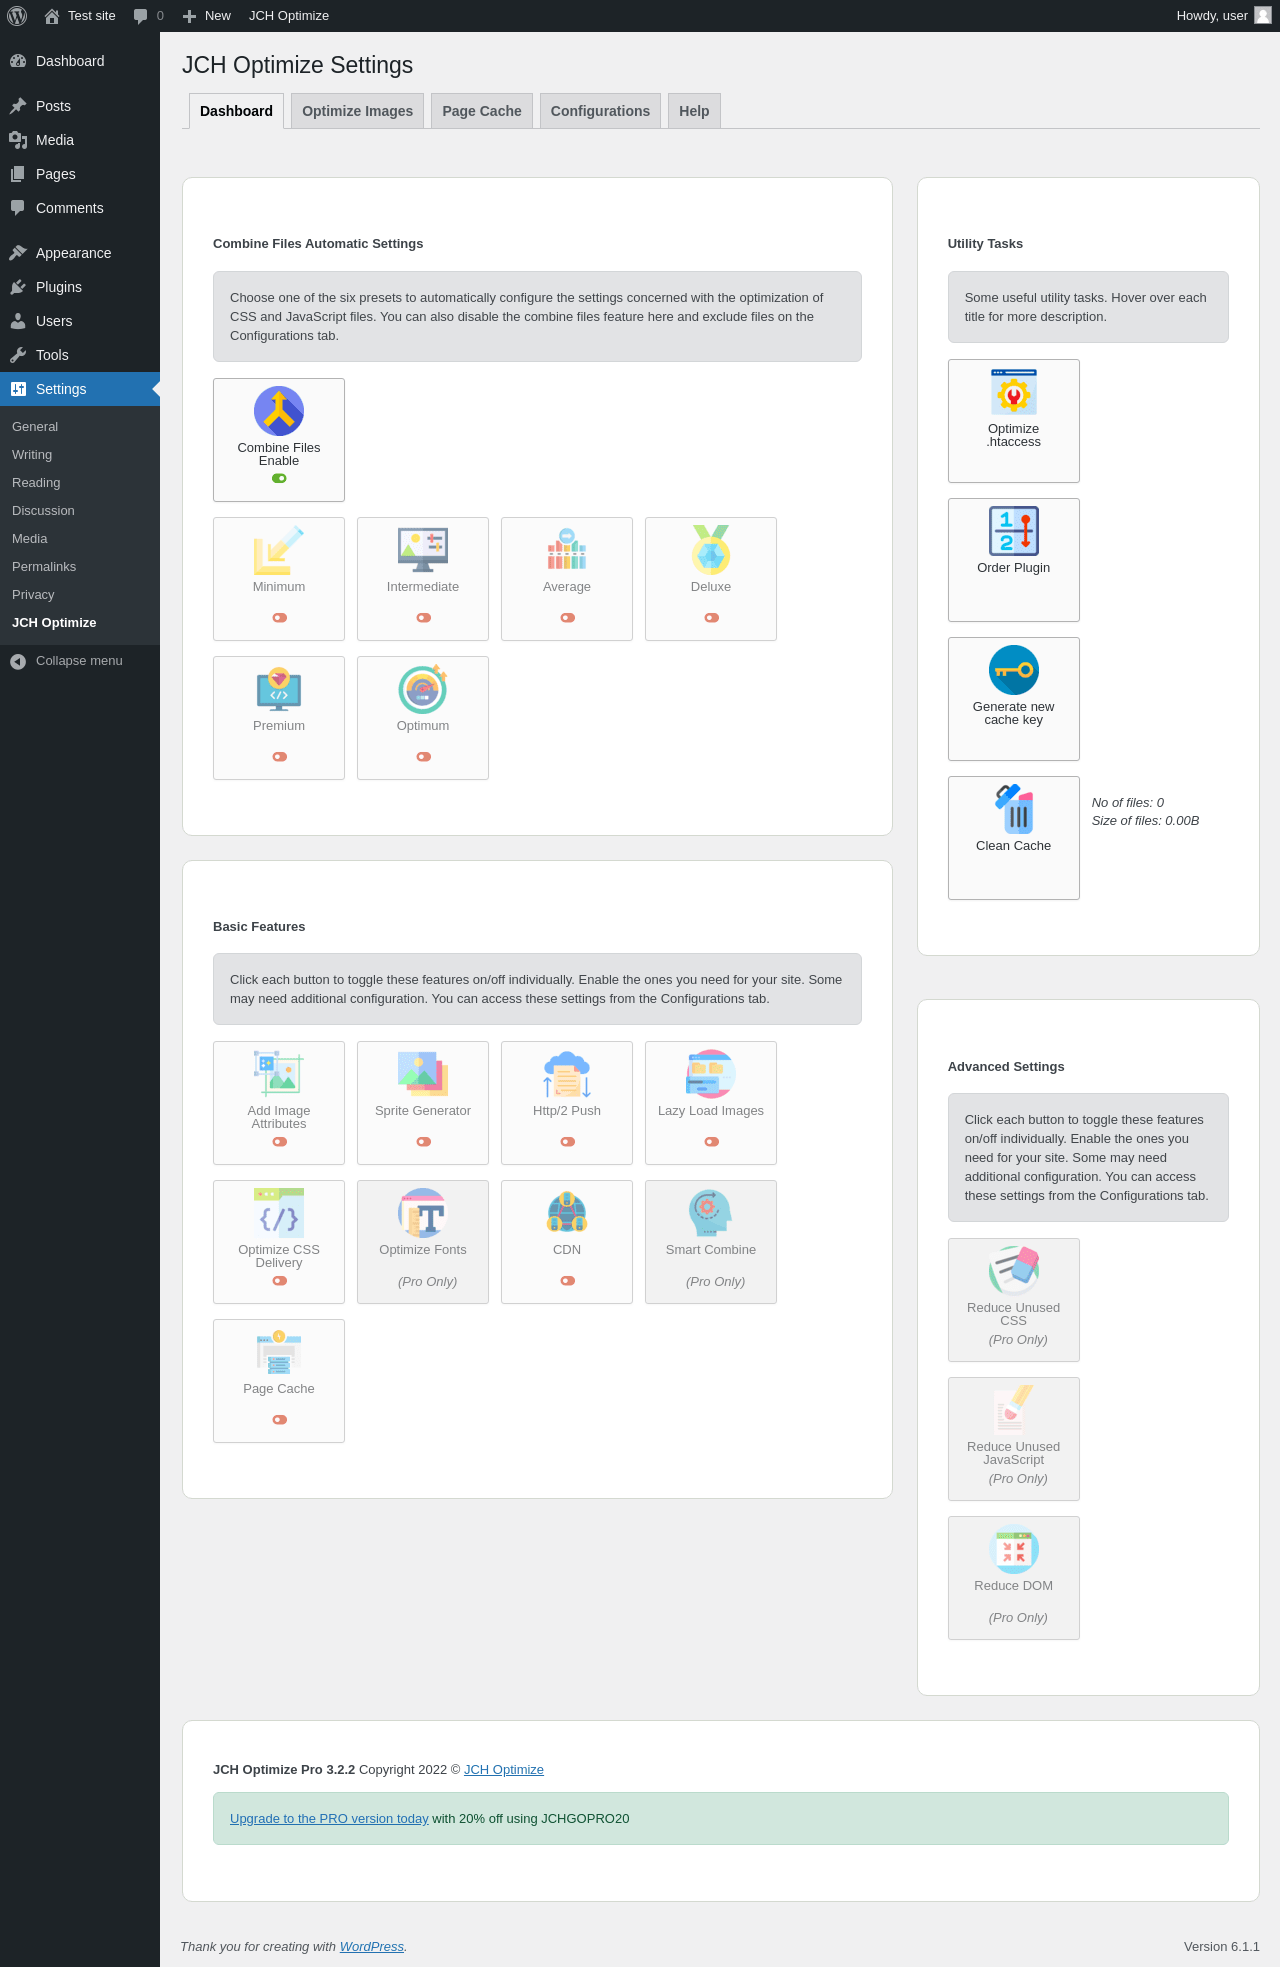Open the New content menu
Viewport: 1280px width, 1967px height.
point(207,16)
